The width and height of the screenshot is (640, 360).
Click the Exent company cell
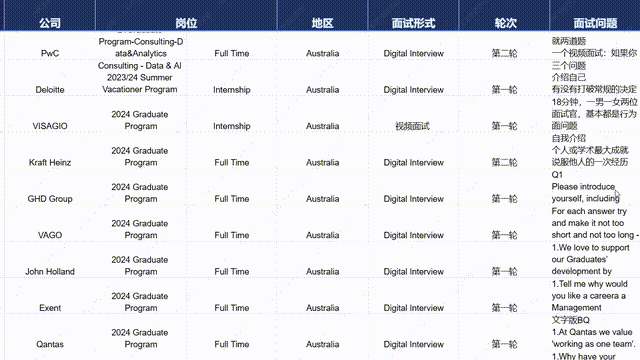click(50, 308)
